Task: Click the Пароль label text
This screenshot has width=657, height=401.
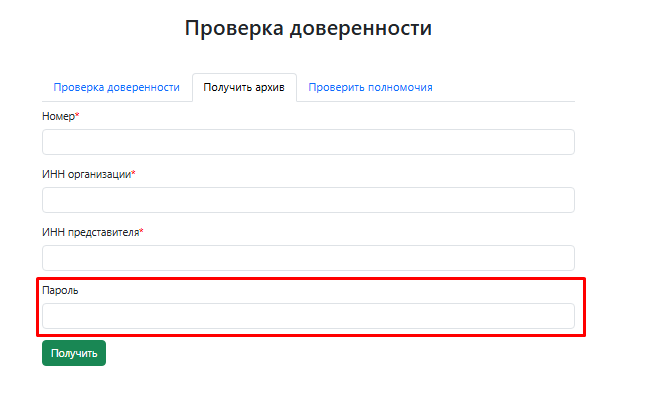Action: click(59, 291)
